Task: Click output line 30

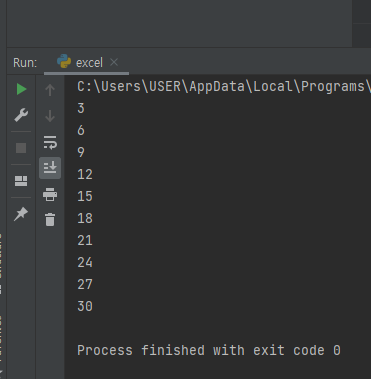Action: tap(85, 306)
